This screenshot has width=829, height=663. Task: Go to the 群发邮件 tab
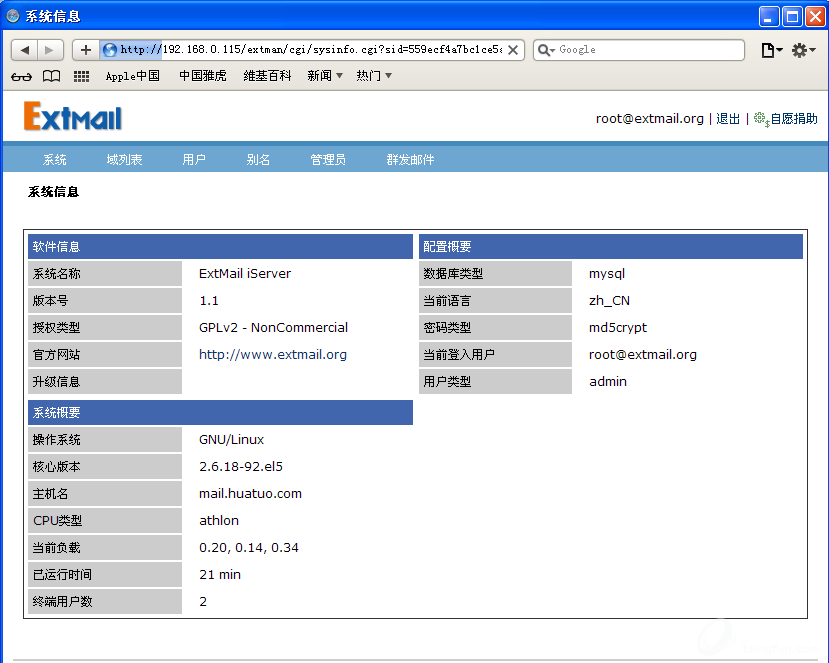coord(410,160)
